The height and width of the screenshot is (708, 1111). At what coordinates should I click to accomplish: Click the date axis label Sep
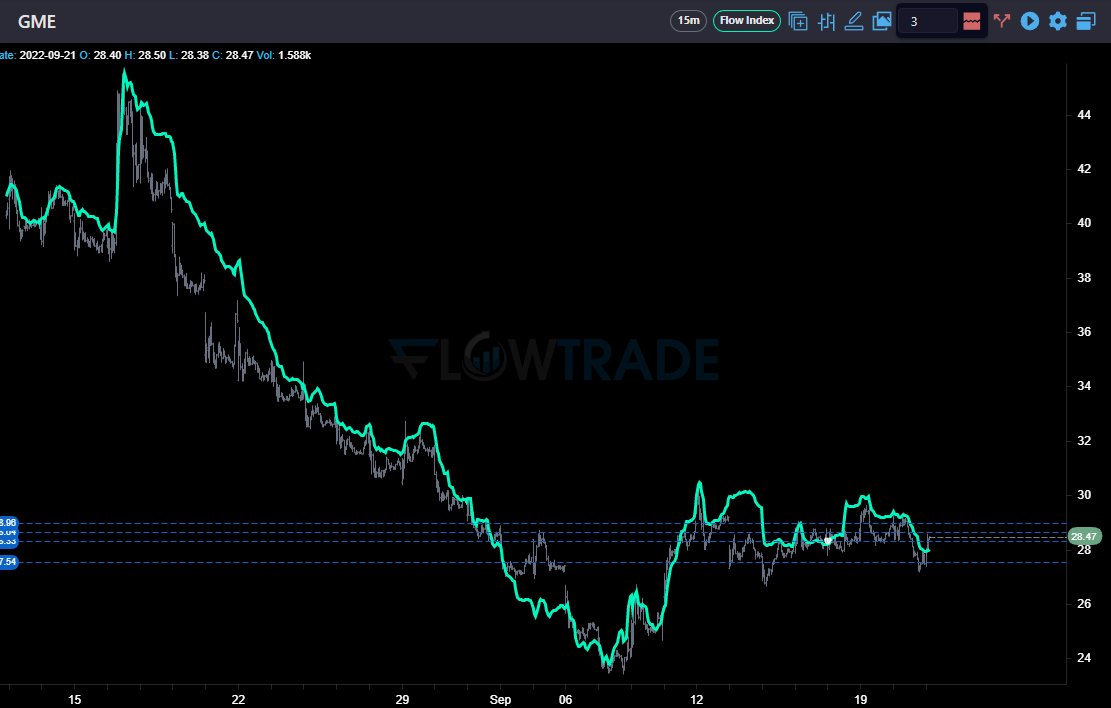(500, 699)
